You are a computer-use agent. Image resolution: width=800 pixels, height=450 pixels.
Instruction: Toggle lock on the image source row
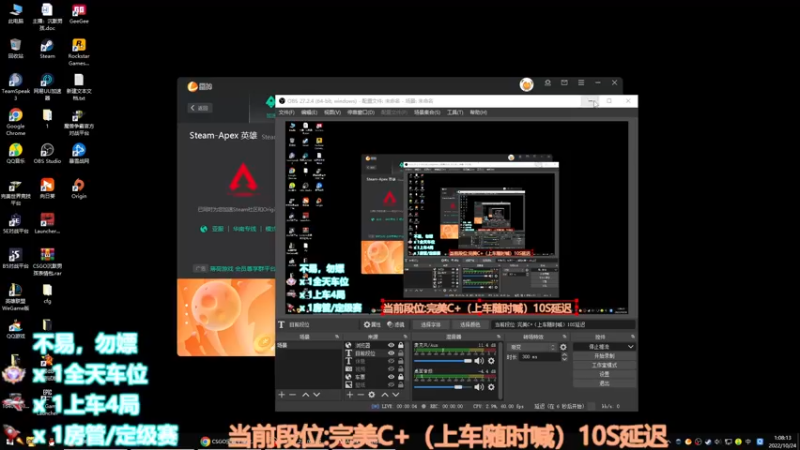pyautogui.click(x=401, y=385)
